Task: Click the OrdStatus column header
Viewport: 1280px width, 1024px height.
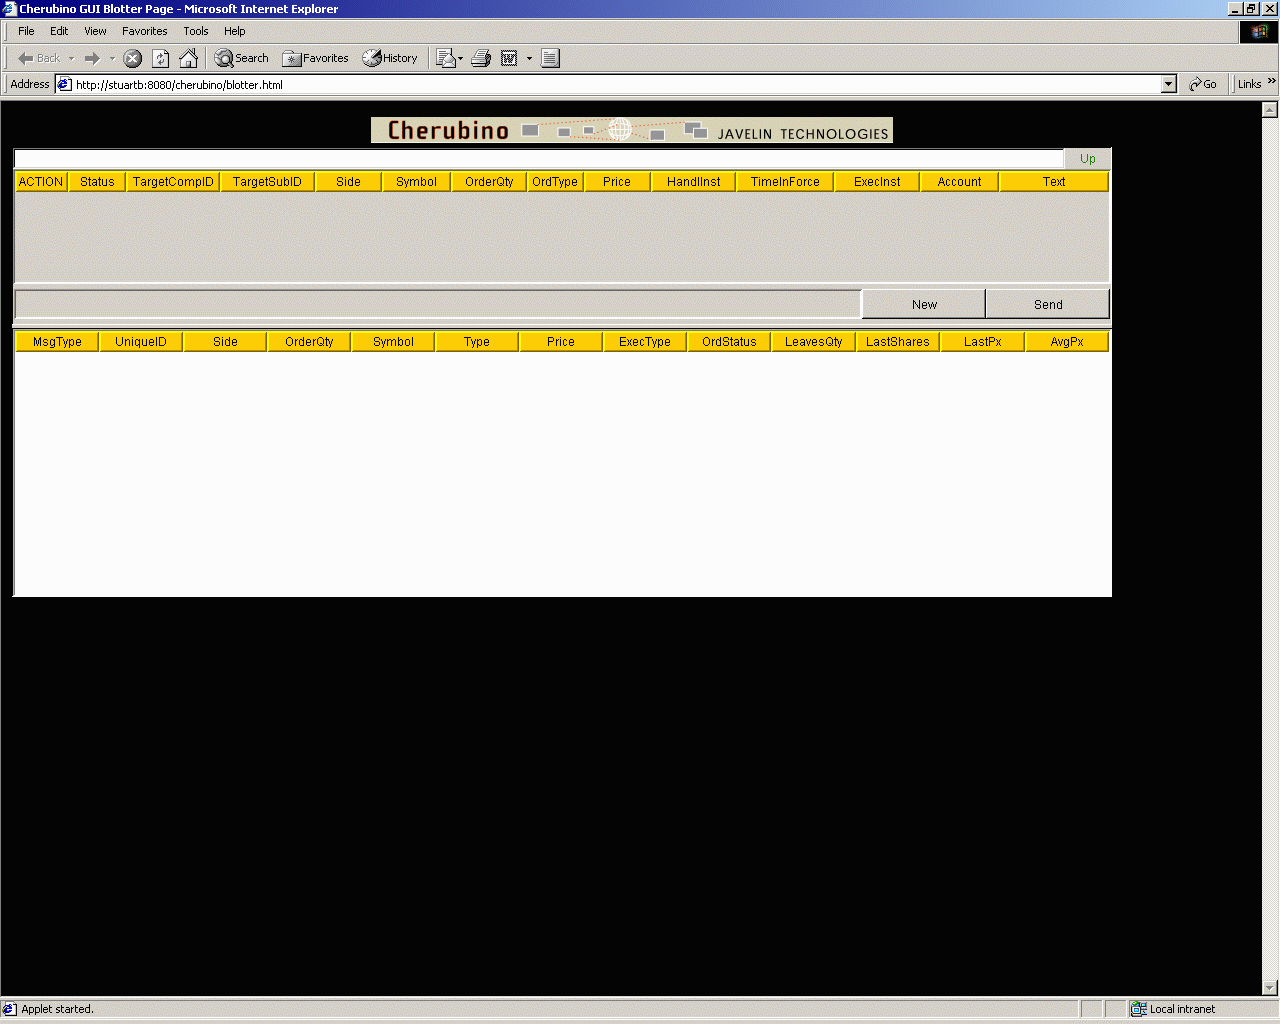Action: [729, 342]
